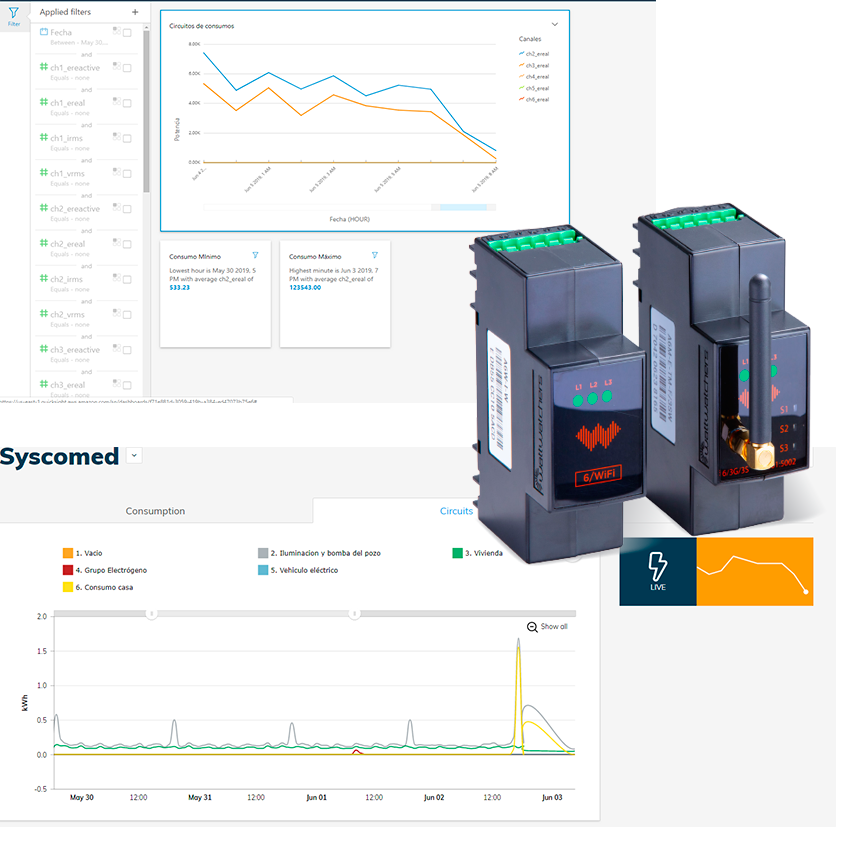The height and width of the screenshot is (850, 850).
Task: Check the Fecha filter checkbox
Action: click(x=127, y=33)
